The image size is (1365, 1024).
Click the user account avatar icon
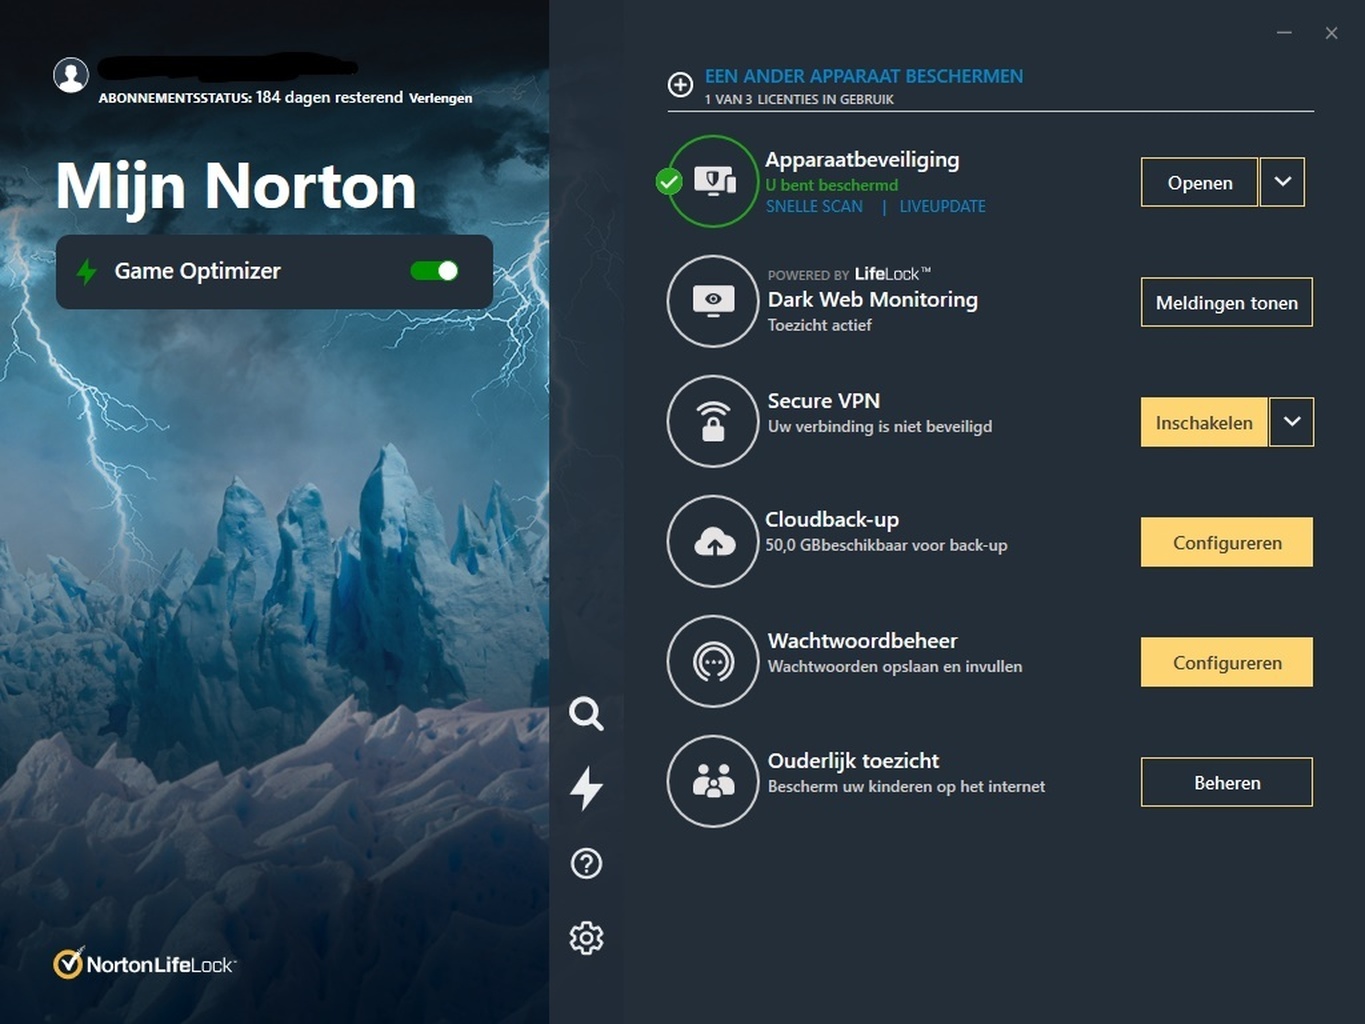point(71,75)
